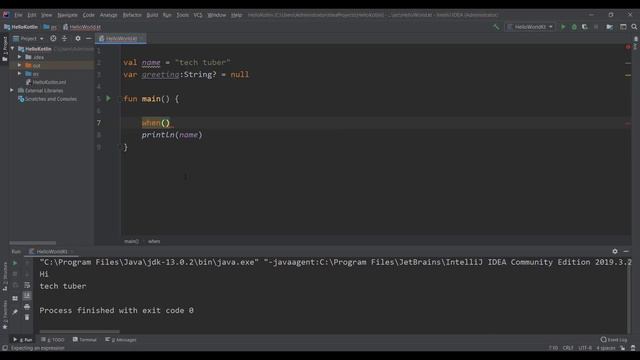
Task: Open Project panel settings gear
Action: pos(78,38)
